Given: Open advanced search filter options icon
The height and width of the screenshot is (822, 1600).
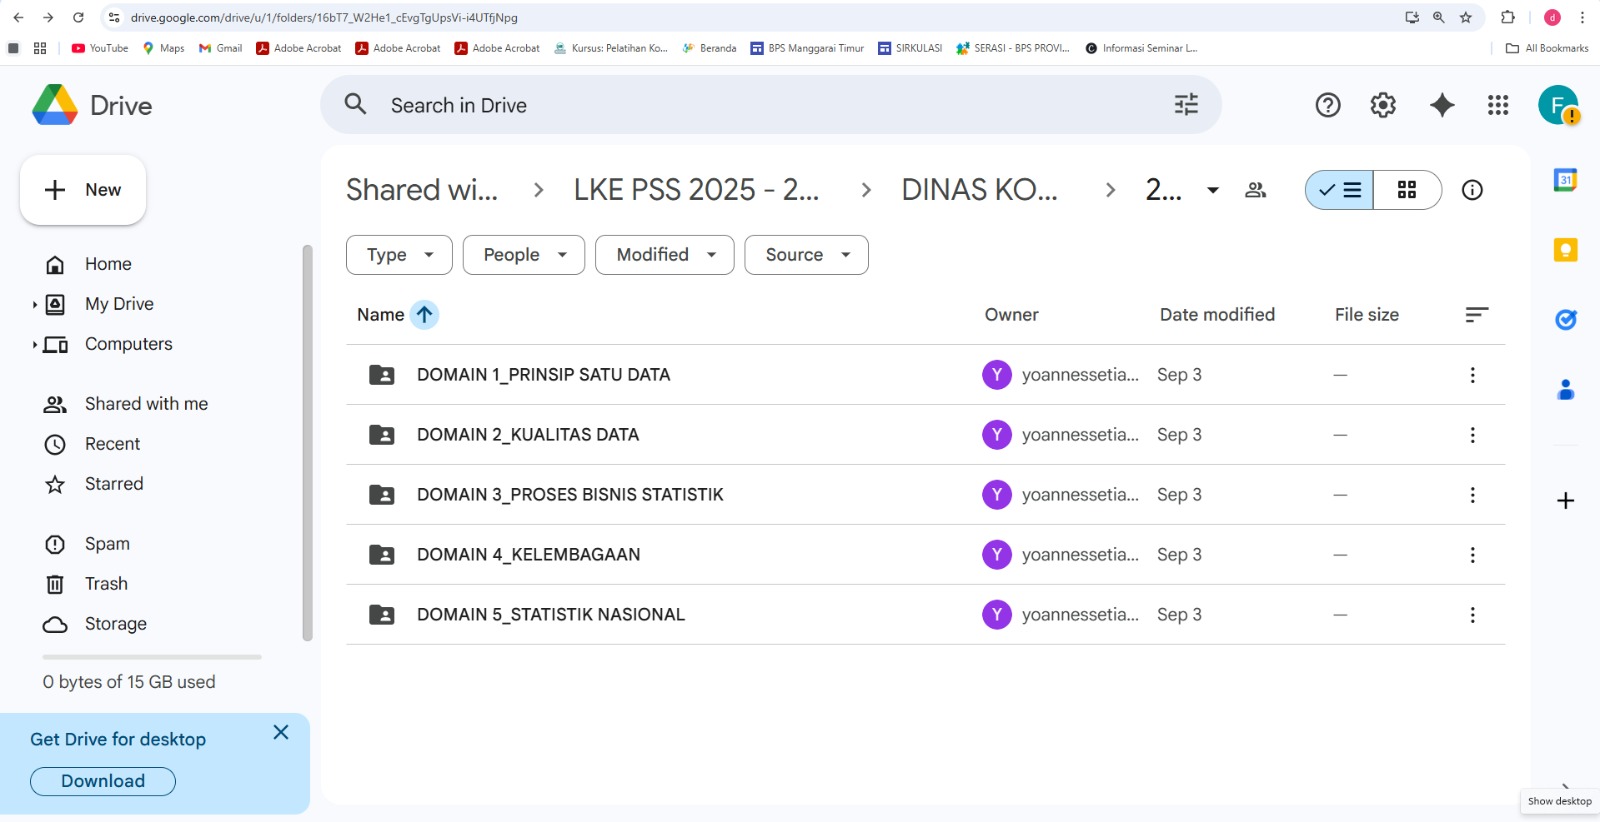Looking at the screenshot, I should 1186,105.
